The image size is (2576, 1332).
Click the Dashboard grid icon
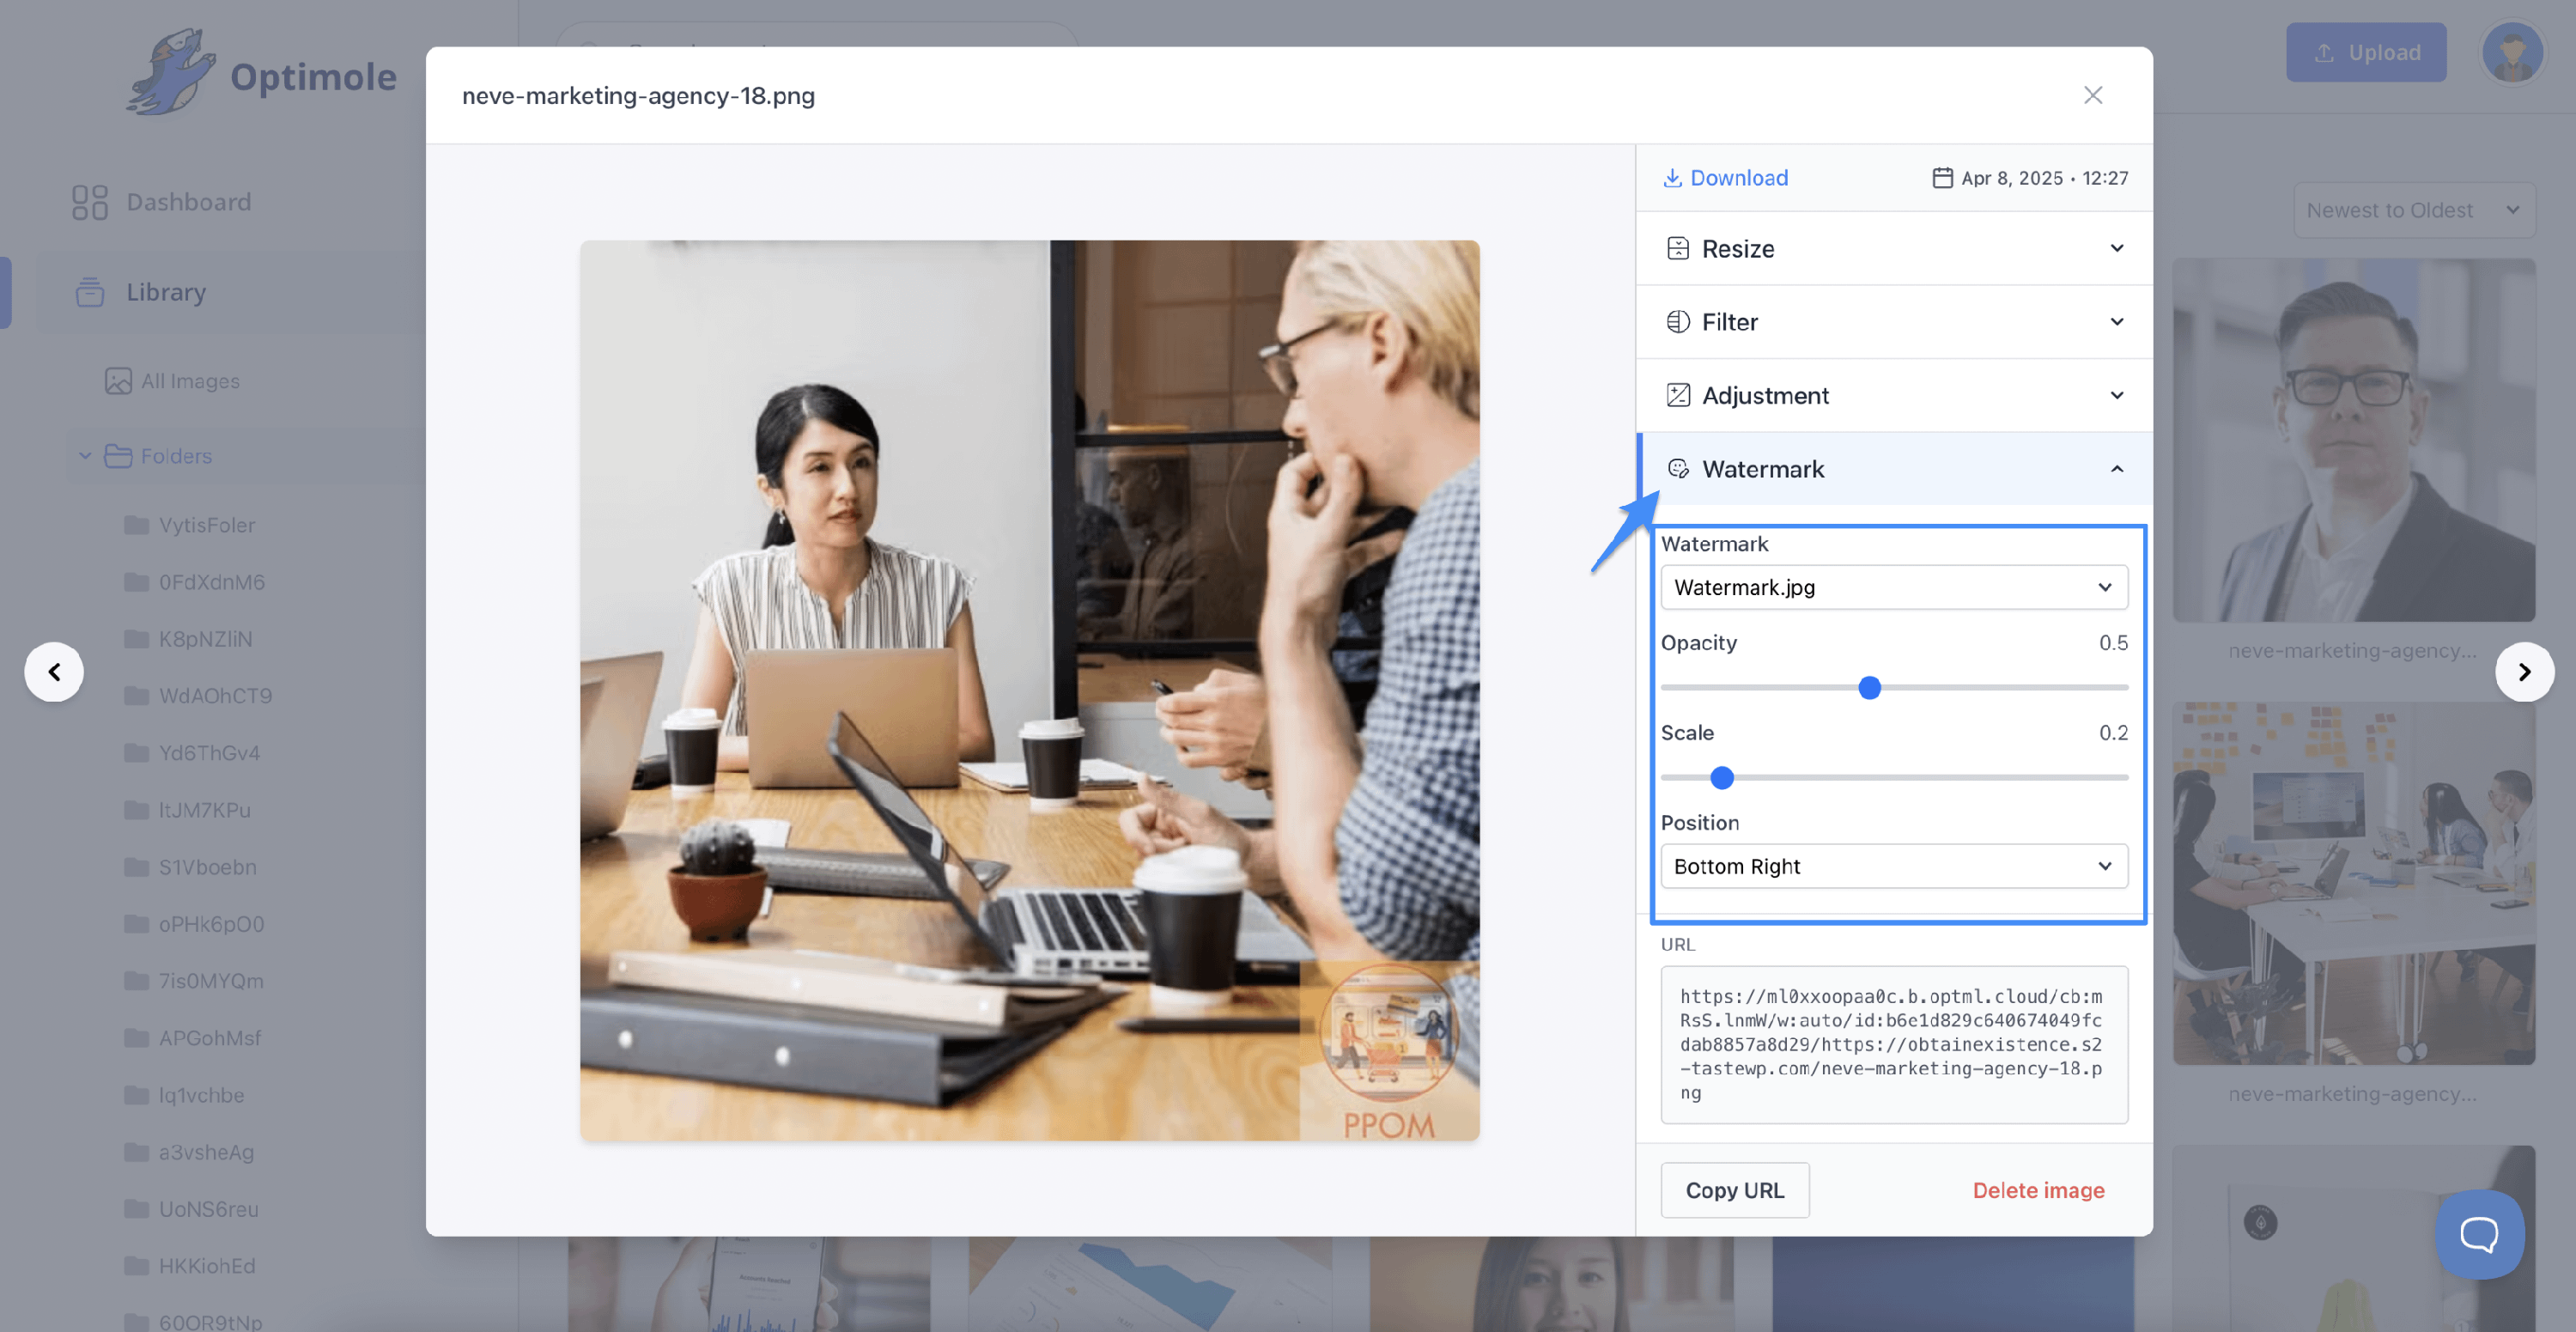coord(89,202)
